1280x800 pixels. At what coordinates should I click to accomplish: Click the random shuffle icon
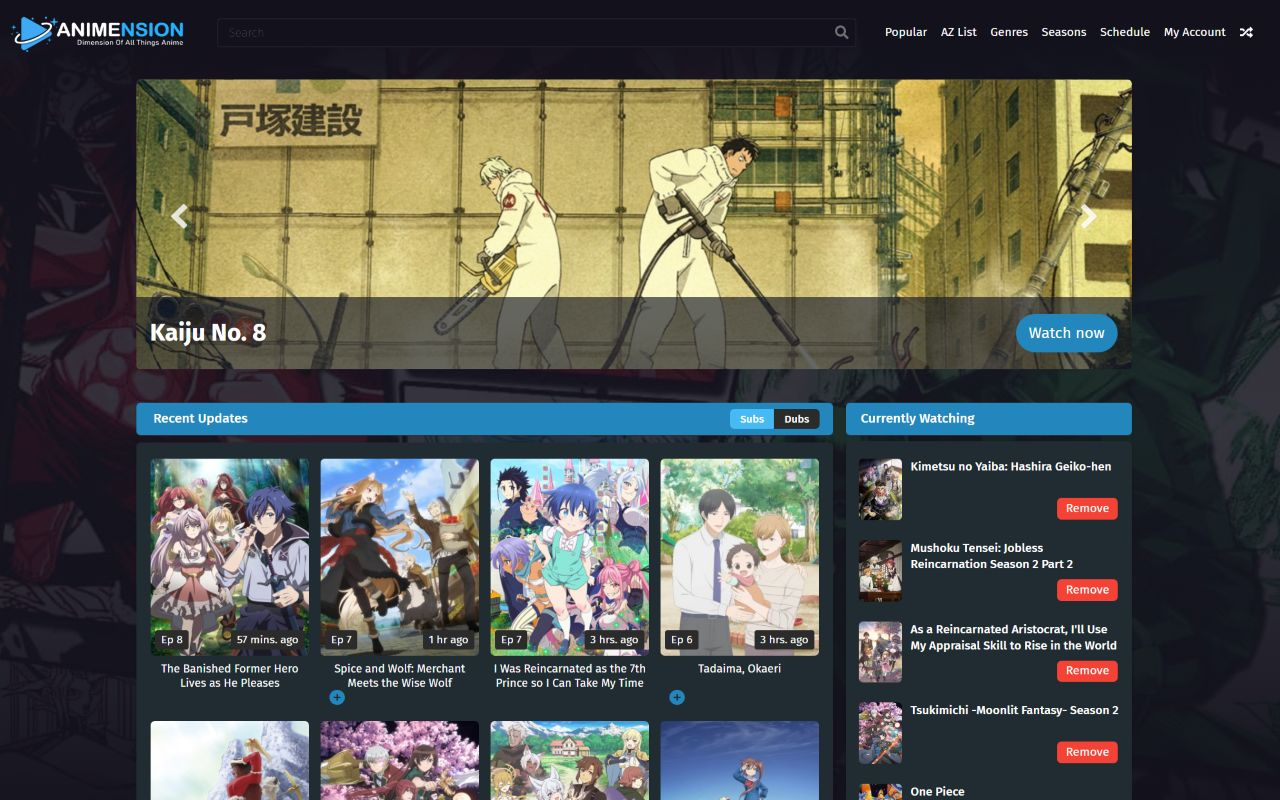point(1246,32)
